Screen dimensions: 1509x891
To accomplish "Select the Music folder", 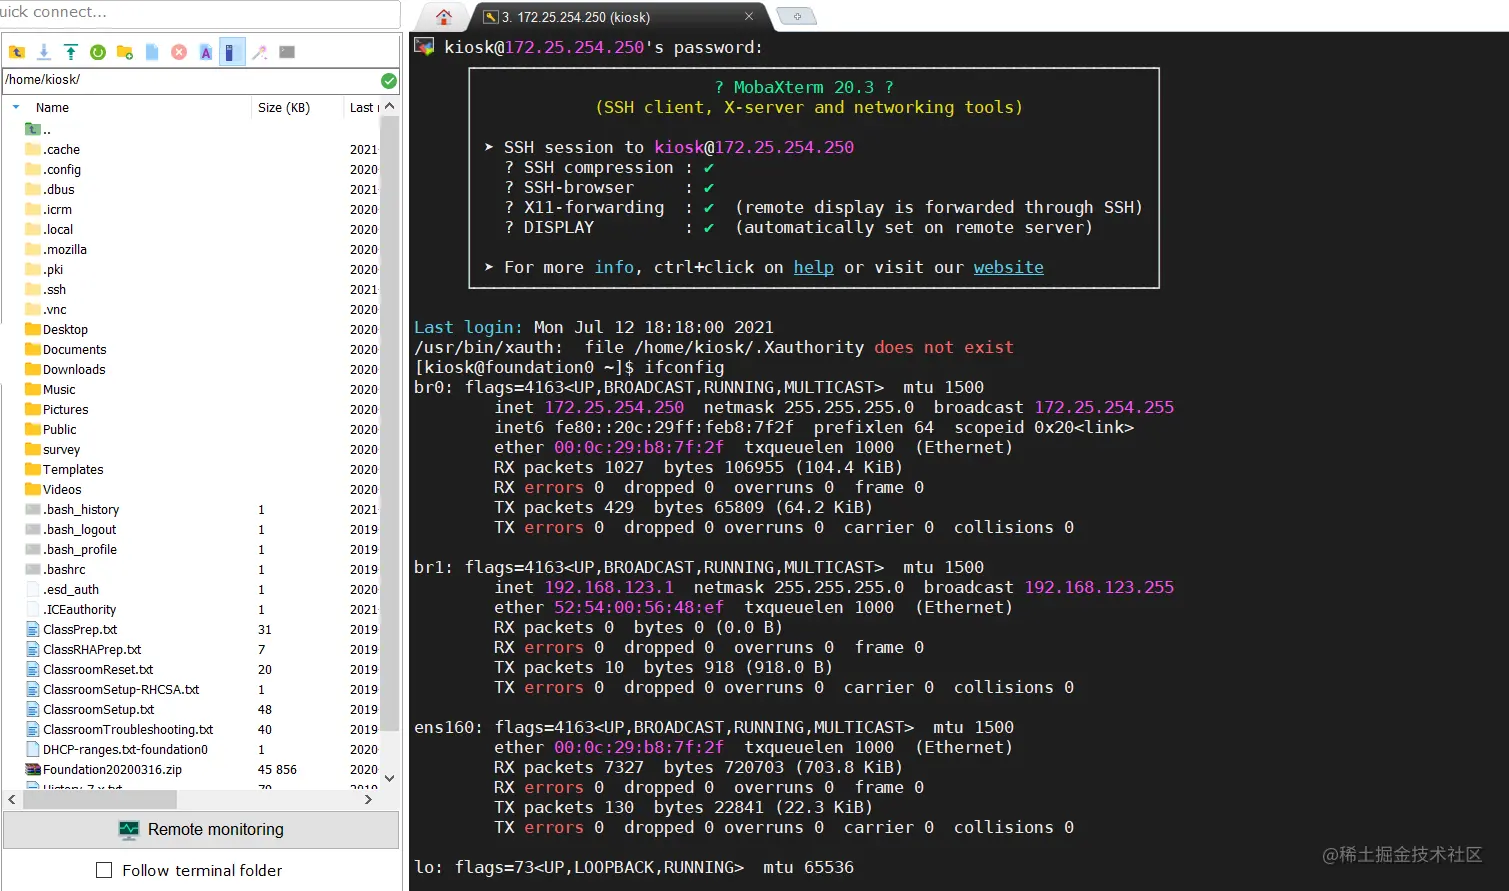I will [x=50, y=389].
